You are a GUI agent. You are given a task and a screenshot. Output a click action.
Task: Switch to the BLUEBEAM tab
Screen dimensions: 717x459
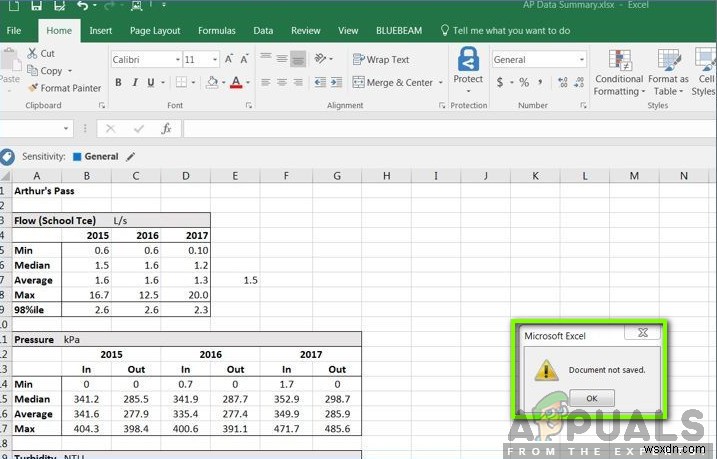pyautogui.click(x=399, y=31)
